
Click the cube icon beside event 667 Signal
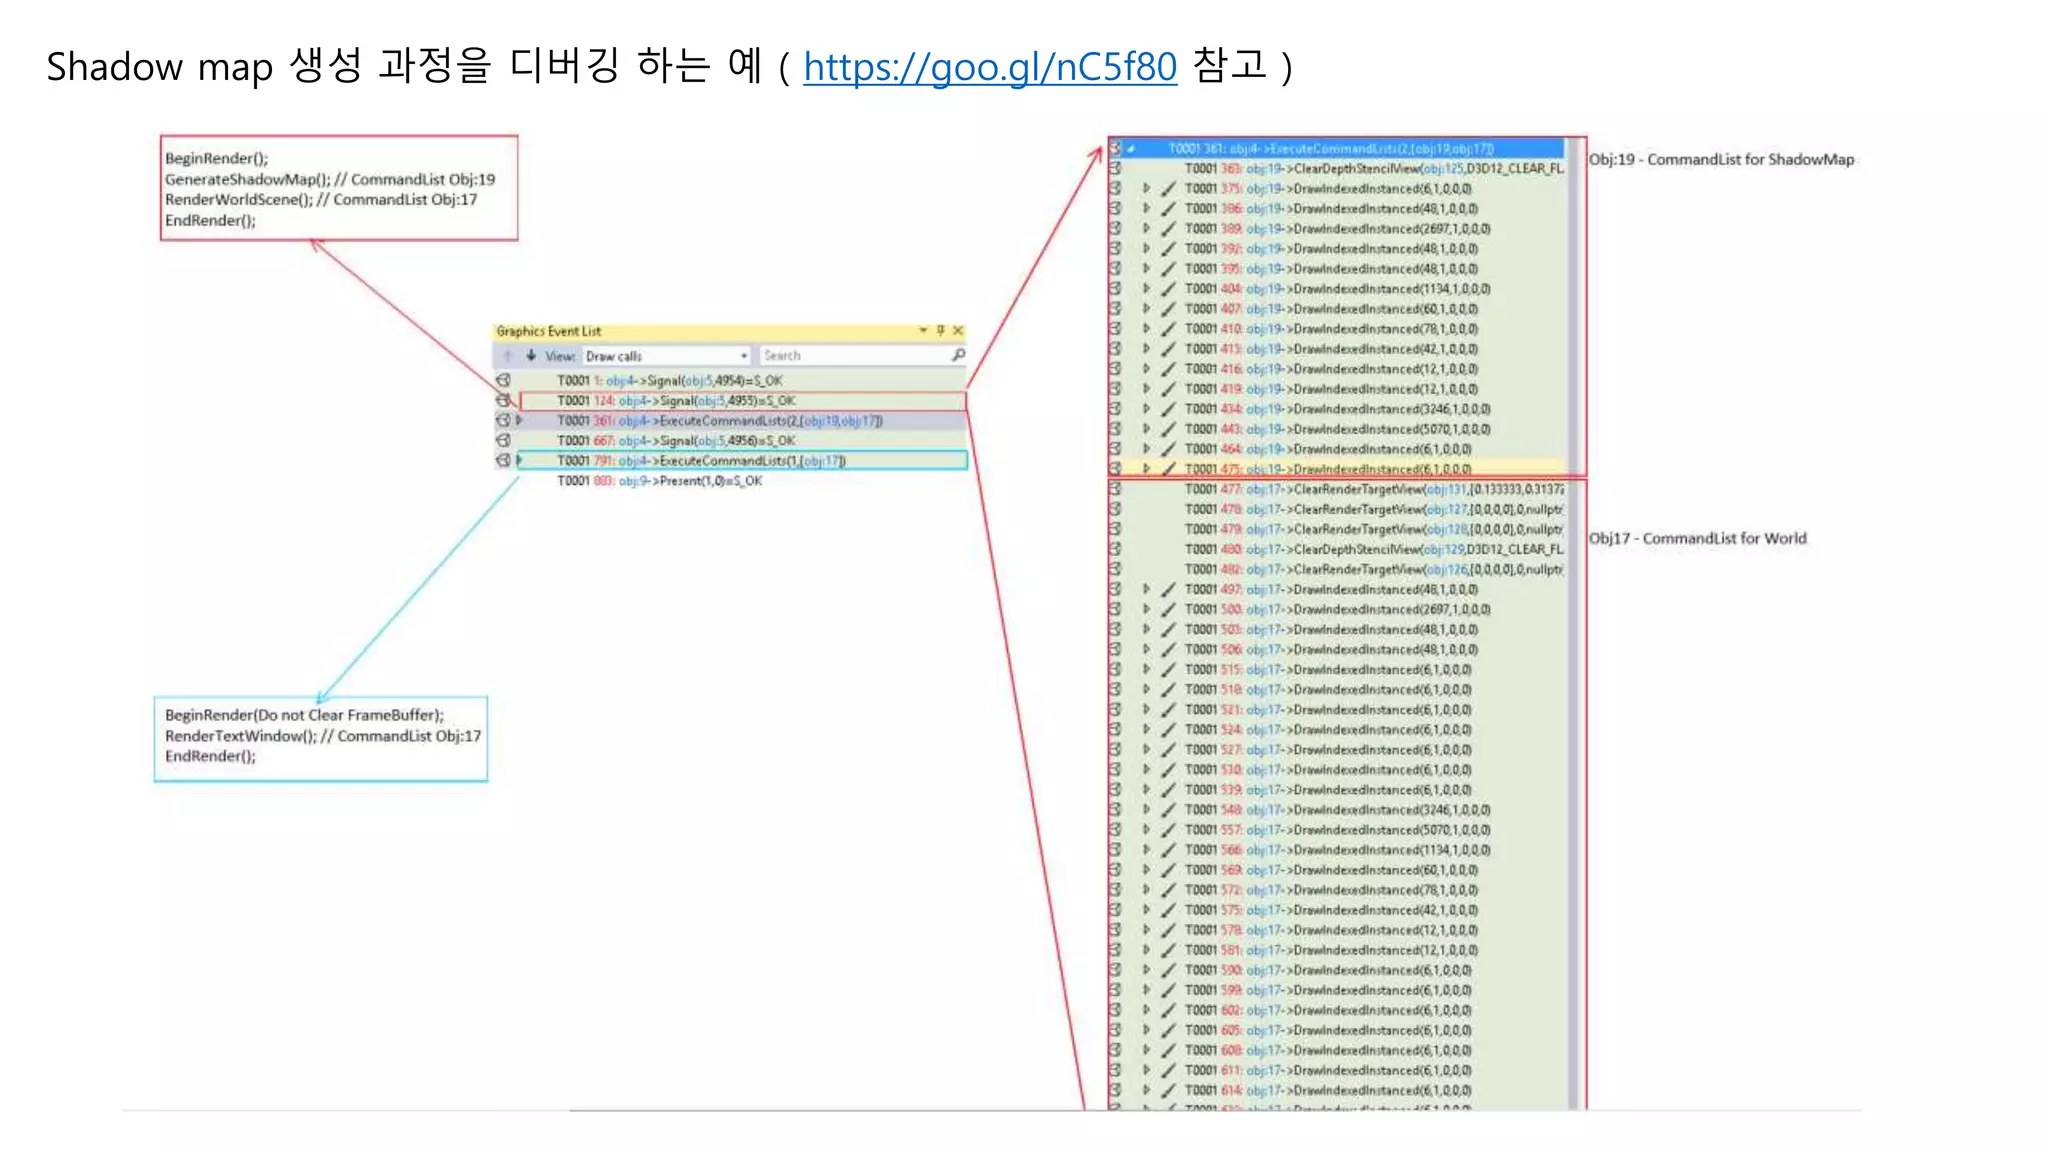504,441
